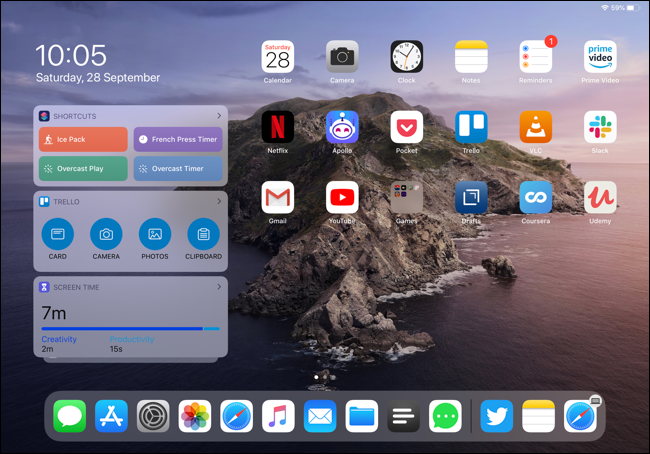Tap the Saturday, 28 September date text
Viewport: 650px width, 454px height.
[98, 78]
